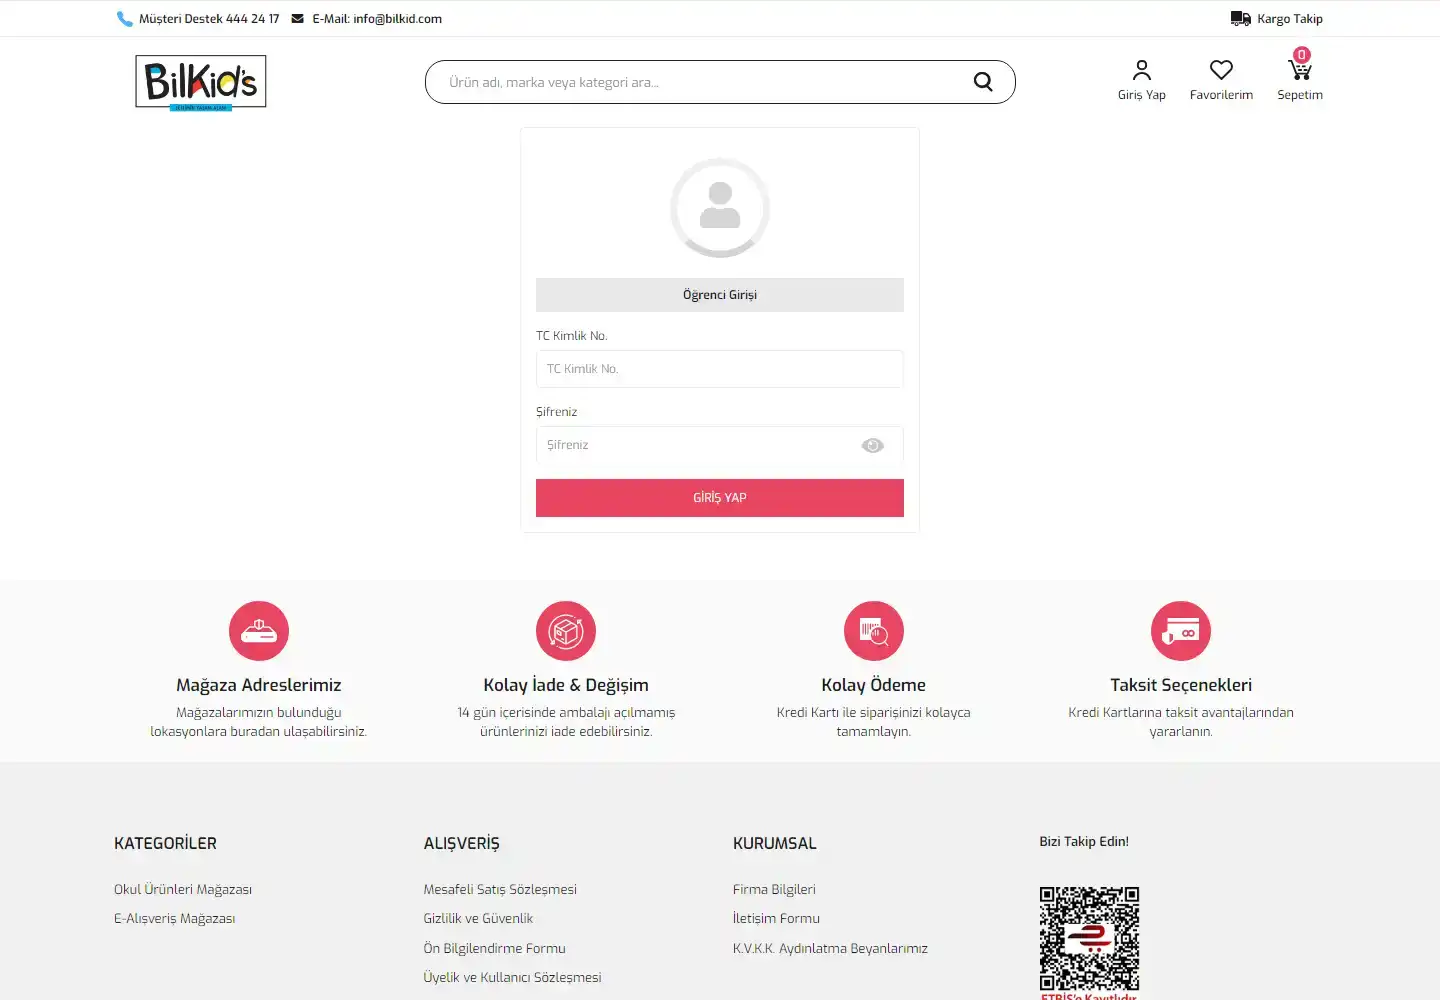Open Üyelik ve Kullanıcı Sözleşmesi link

click(512, 977)
